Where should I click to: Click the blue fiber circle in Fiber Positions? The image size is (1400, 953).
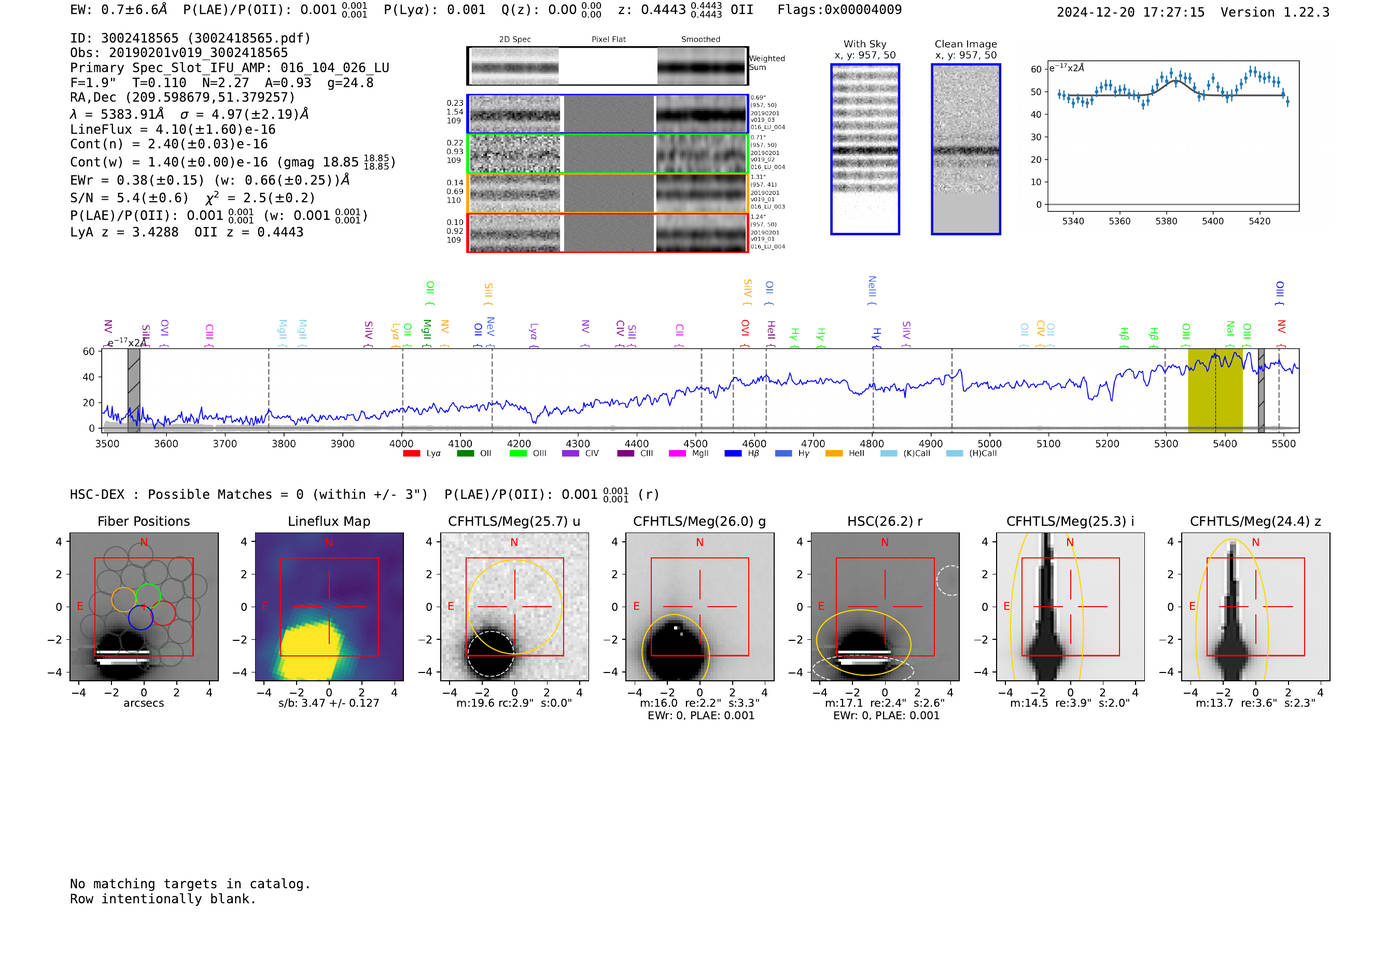click(x=140, y=617)
